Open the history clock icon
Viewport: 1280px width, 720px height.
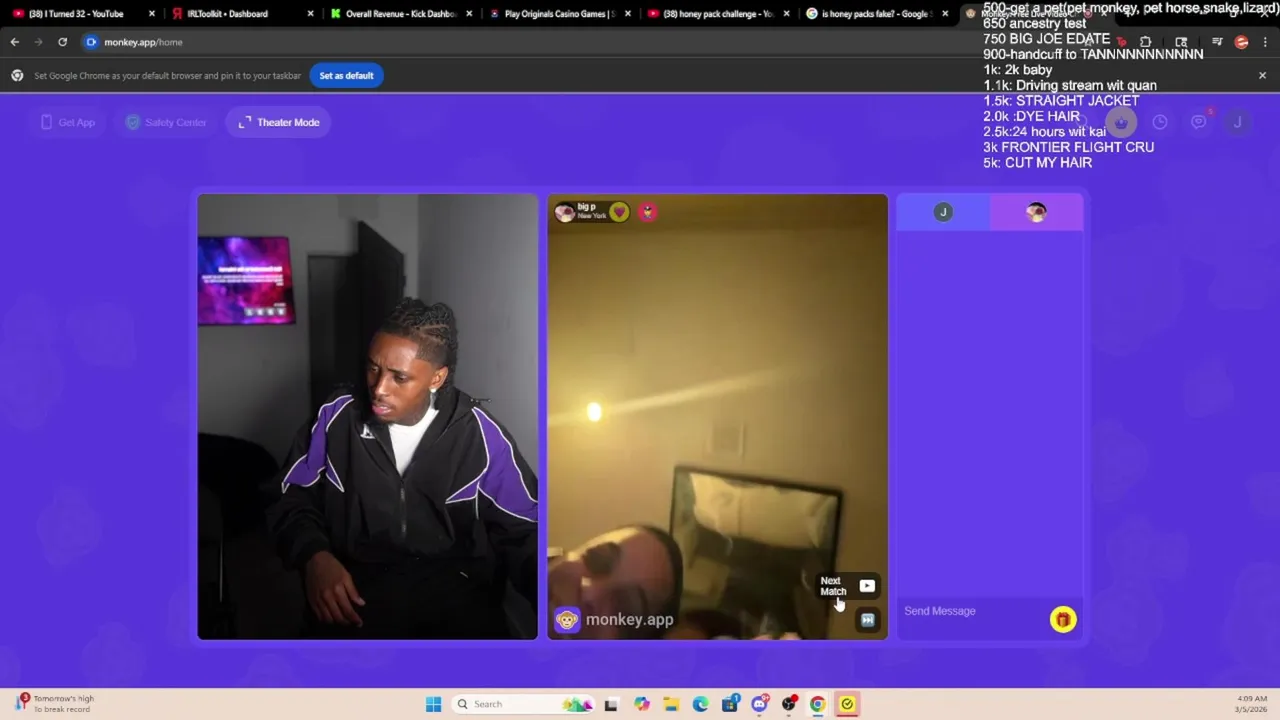point(1160,122)
